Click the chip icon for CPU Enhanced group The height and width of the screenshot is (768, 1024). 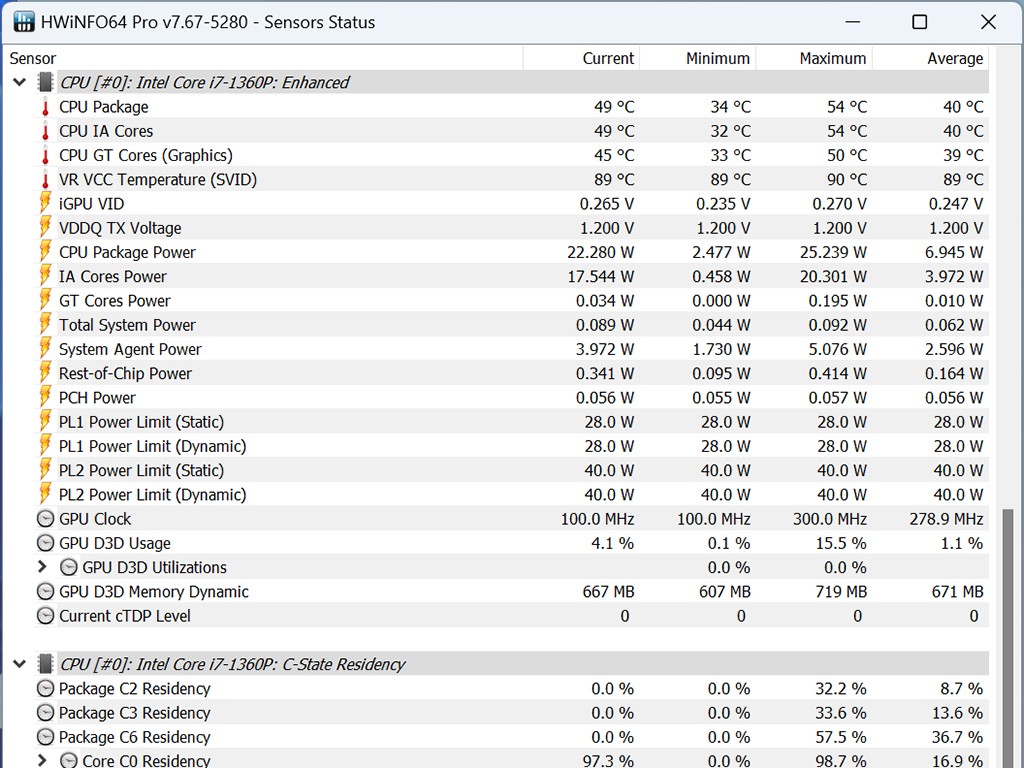[45, 83]
